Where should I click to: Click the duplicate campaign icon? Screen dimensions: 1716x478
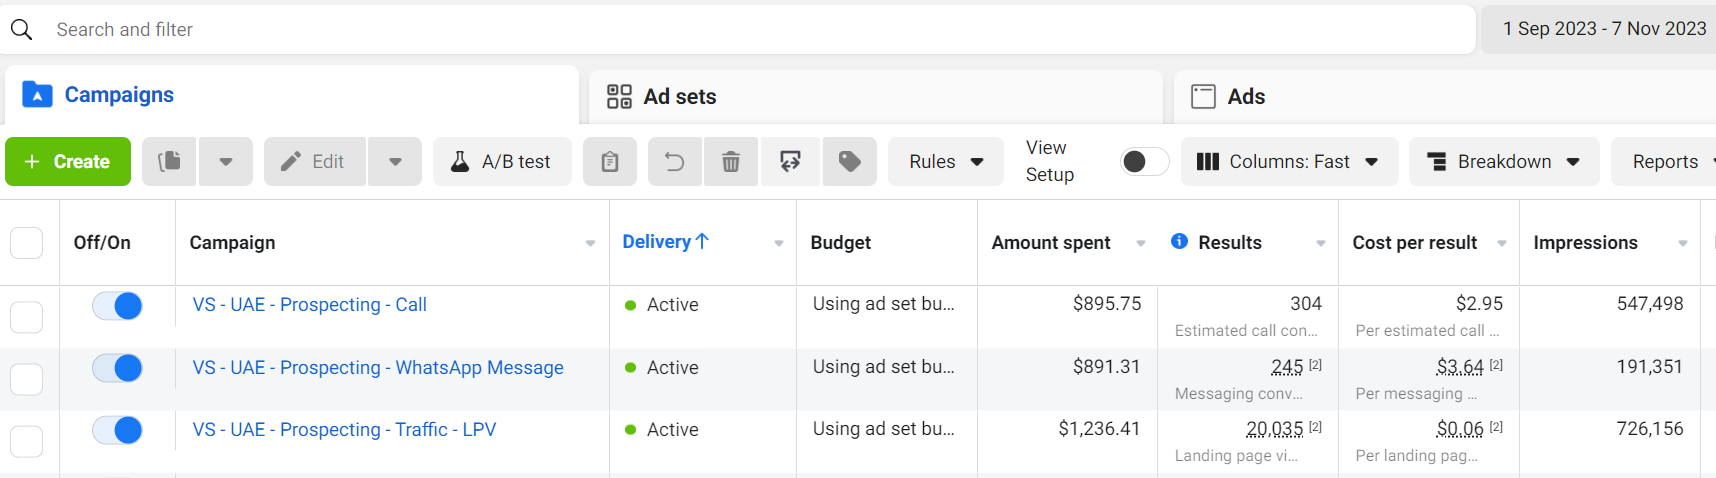[170, 162]
